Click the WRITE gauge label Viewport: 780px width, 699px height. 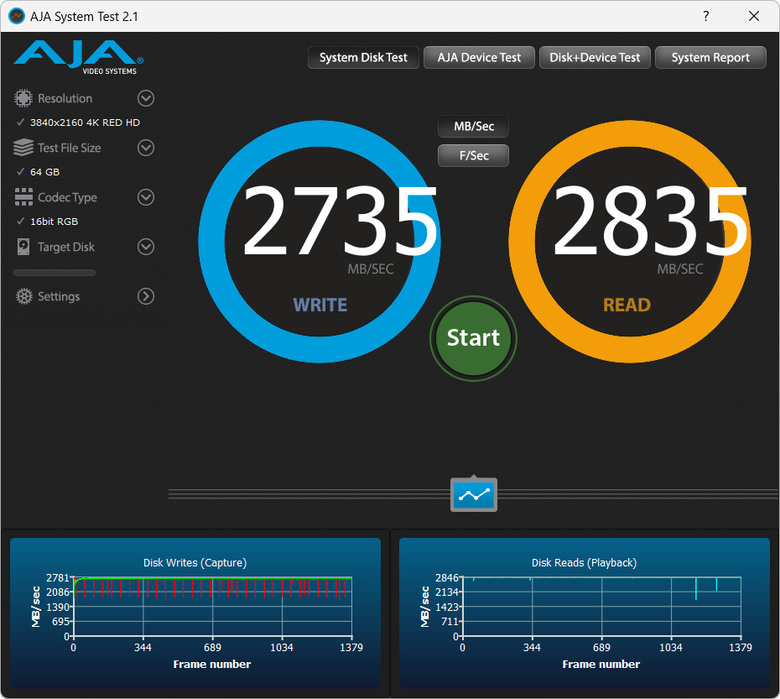pos(320,305)
